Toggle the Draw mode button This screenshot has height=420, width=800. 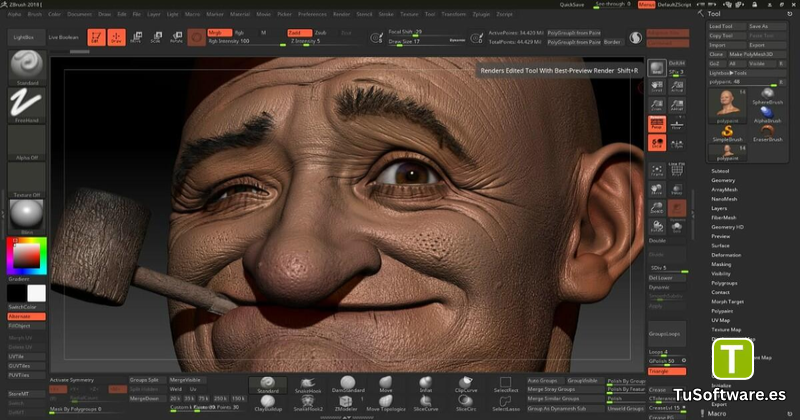coord(116,37)
